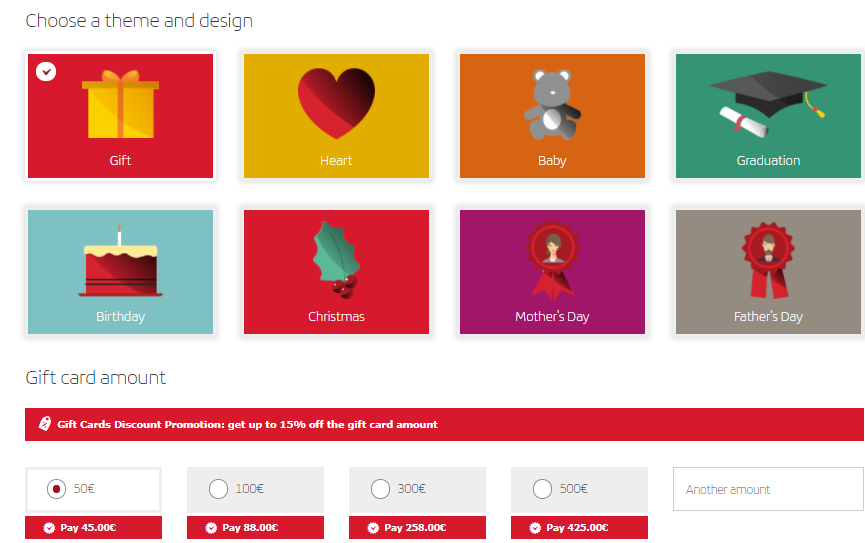Choose the Birthday cake theme
The image size is (865, 543).
120,272
